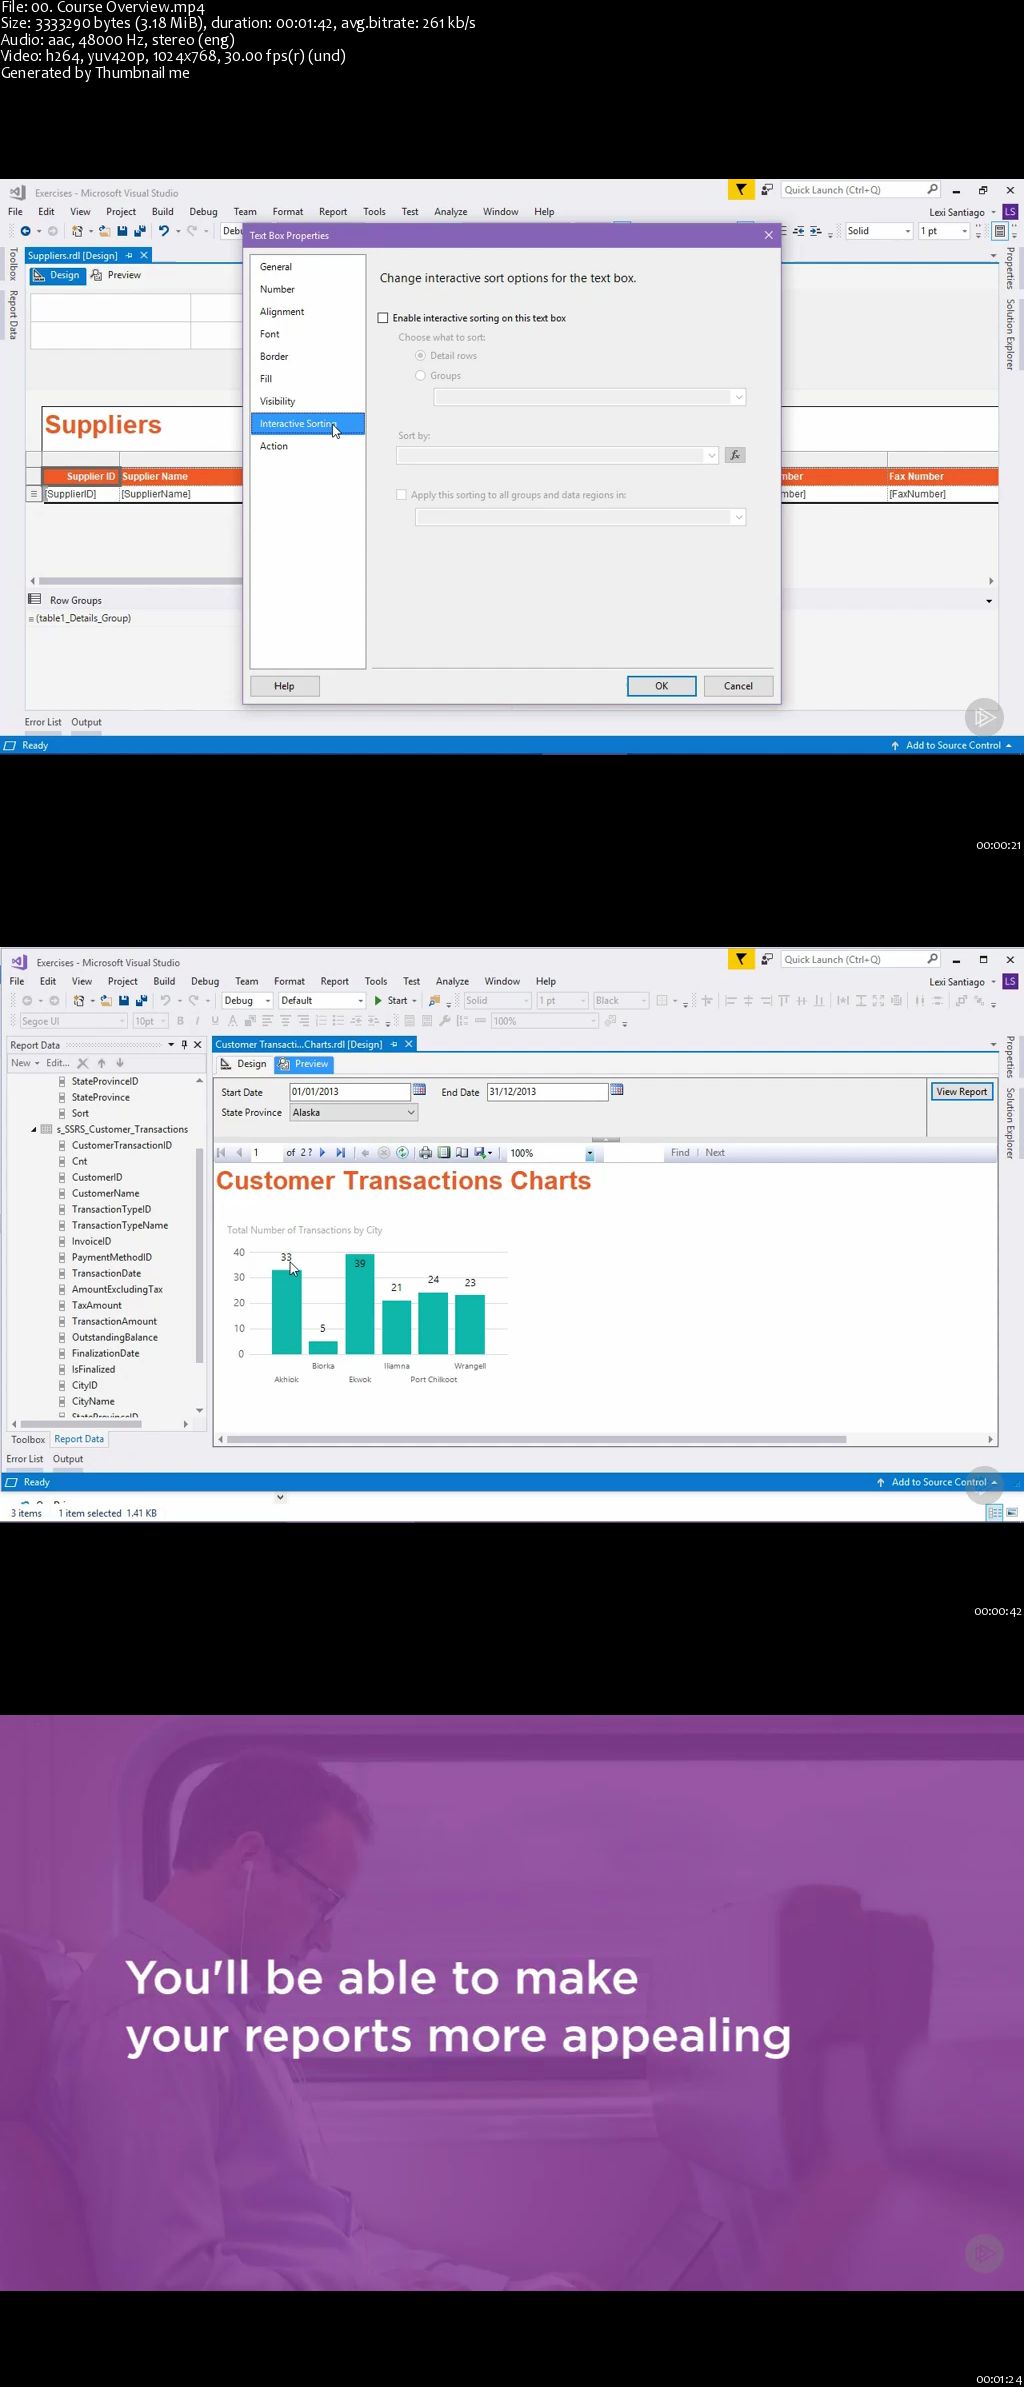
Task: Select the CustomerName field in Report Data
Action: 105,1193
